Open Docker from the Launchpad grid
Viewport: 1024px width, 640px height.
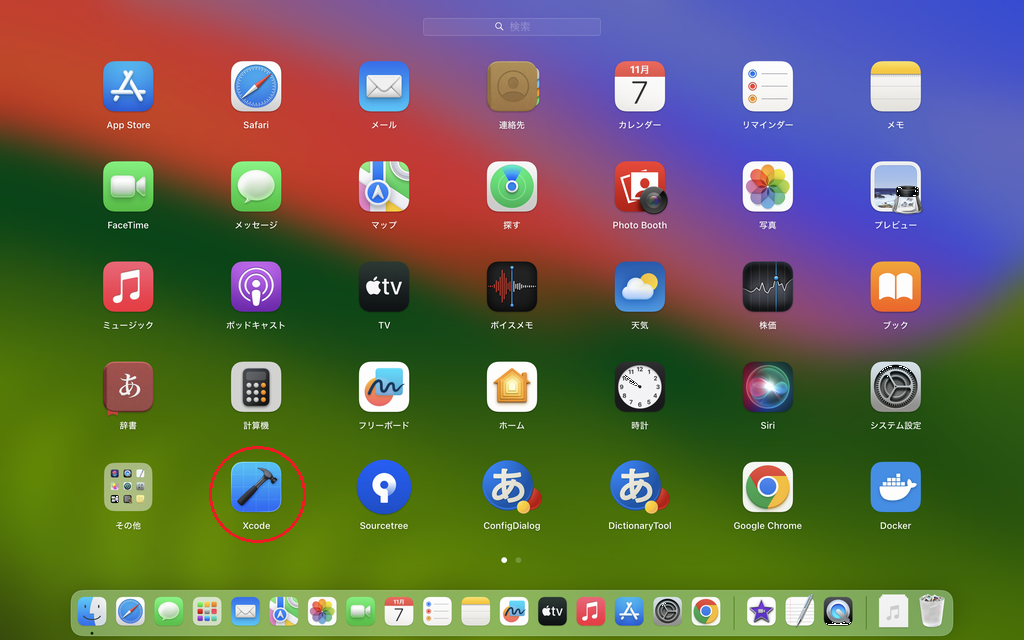(895, 488)
